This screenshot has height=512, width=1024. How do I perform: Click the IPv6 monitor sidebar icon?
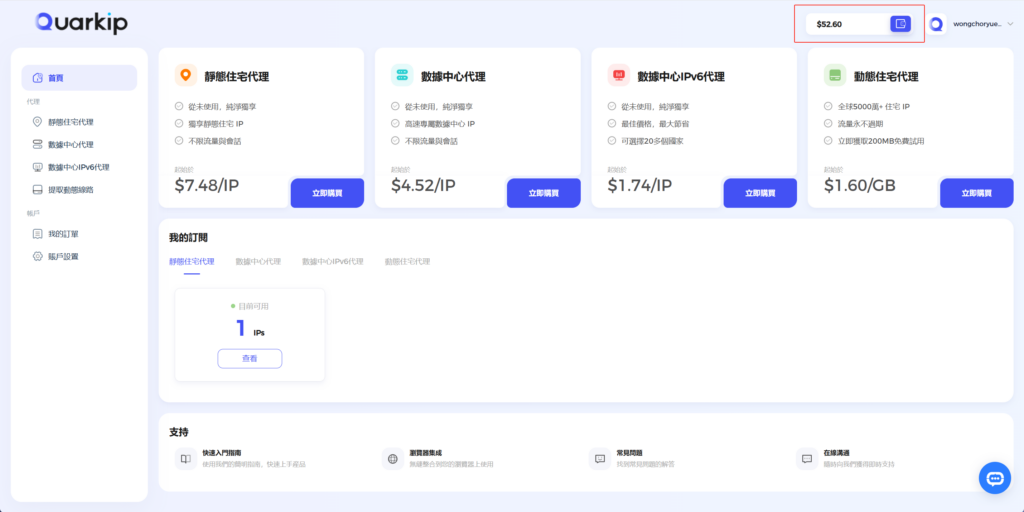click(37, 167)
